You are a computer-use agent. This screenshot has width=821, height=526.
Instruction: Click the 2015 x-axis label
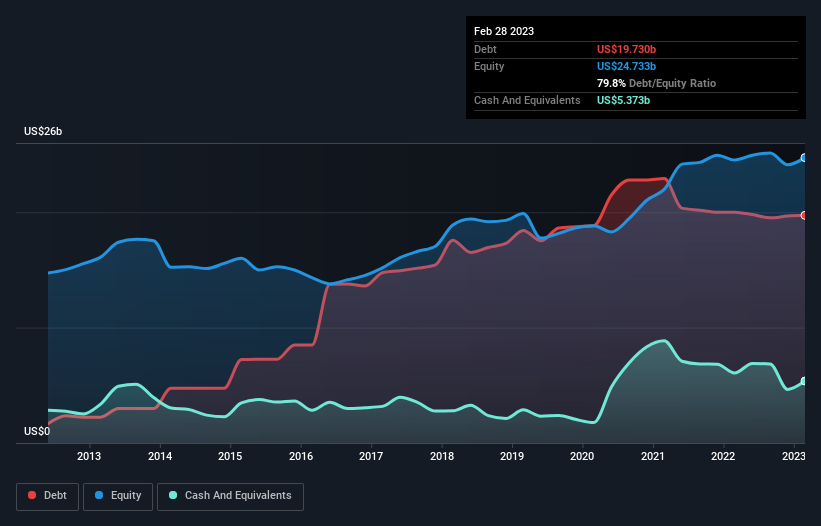230,456
